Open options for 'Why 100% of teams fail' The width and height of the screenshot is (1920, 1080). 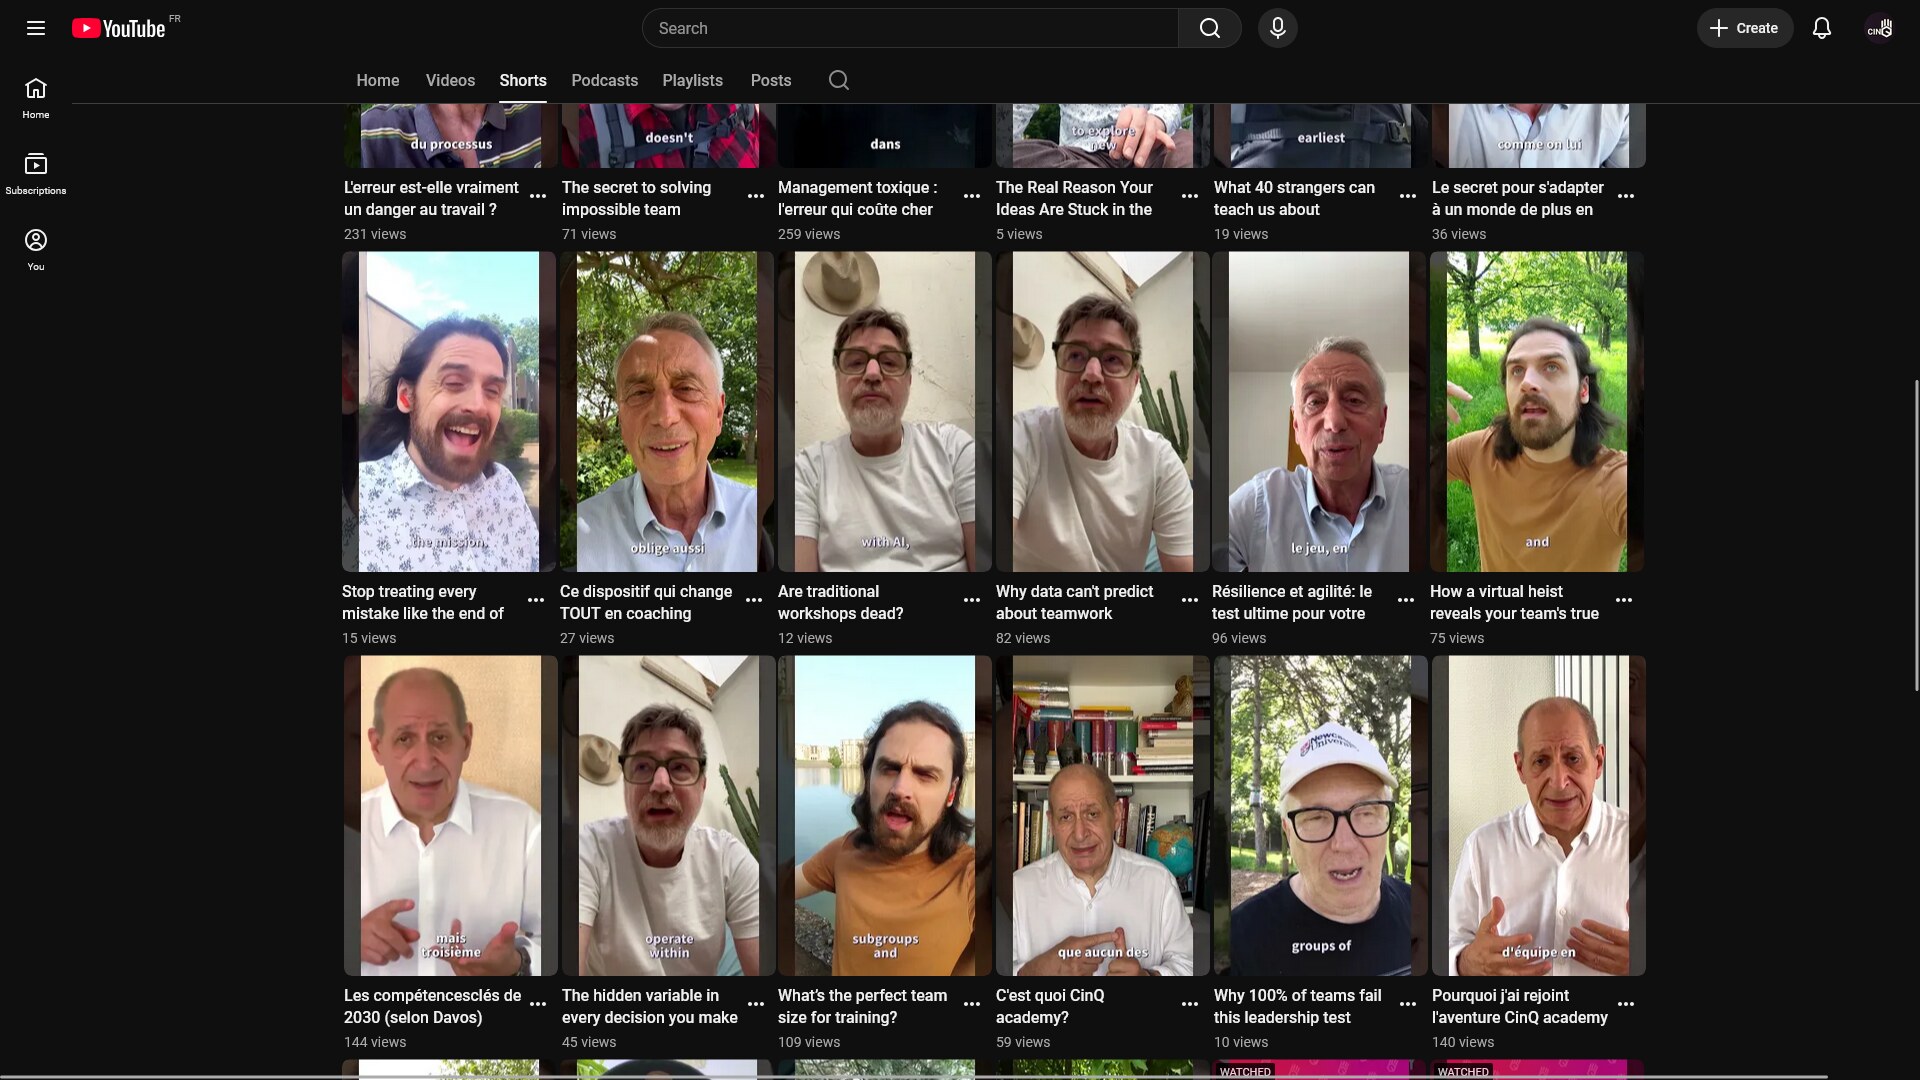1408,1004
